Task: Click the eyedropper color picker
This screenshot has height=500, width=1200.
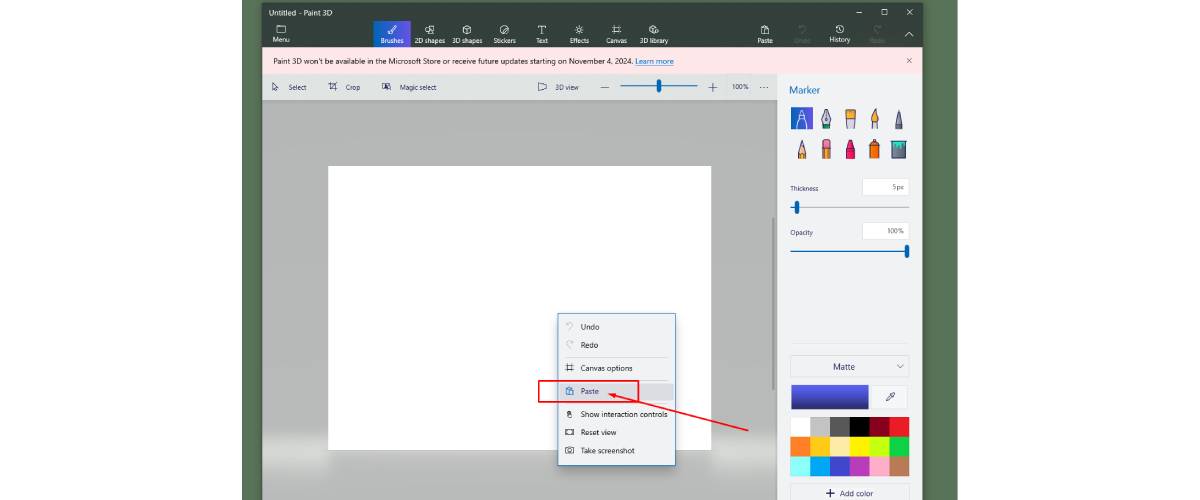Action: pos(890,397)
